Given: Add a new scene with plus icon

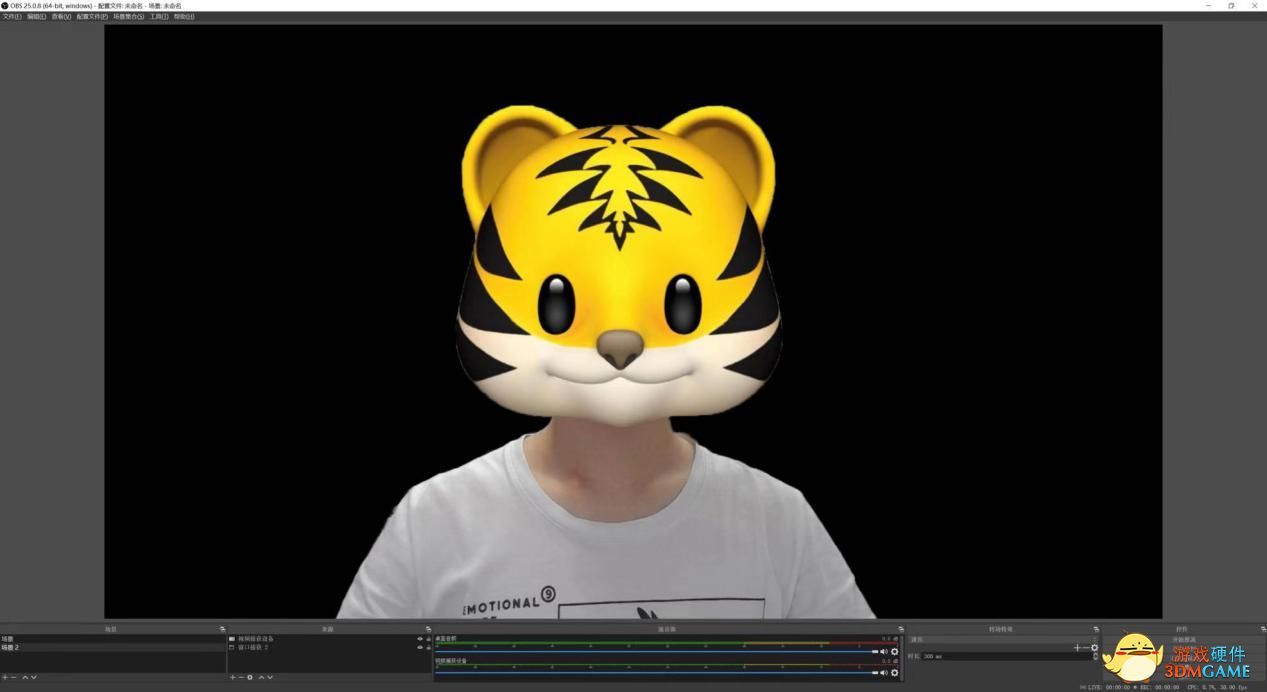Looking at the screenshot, I should coord(5,677).
